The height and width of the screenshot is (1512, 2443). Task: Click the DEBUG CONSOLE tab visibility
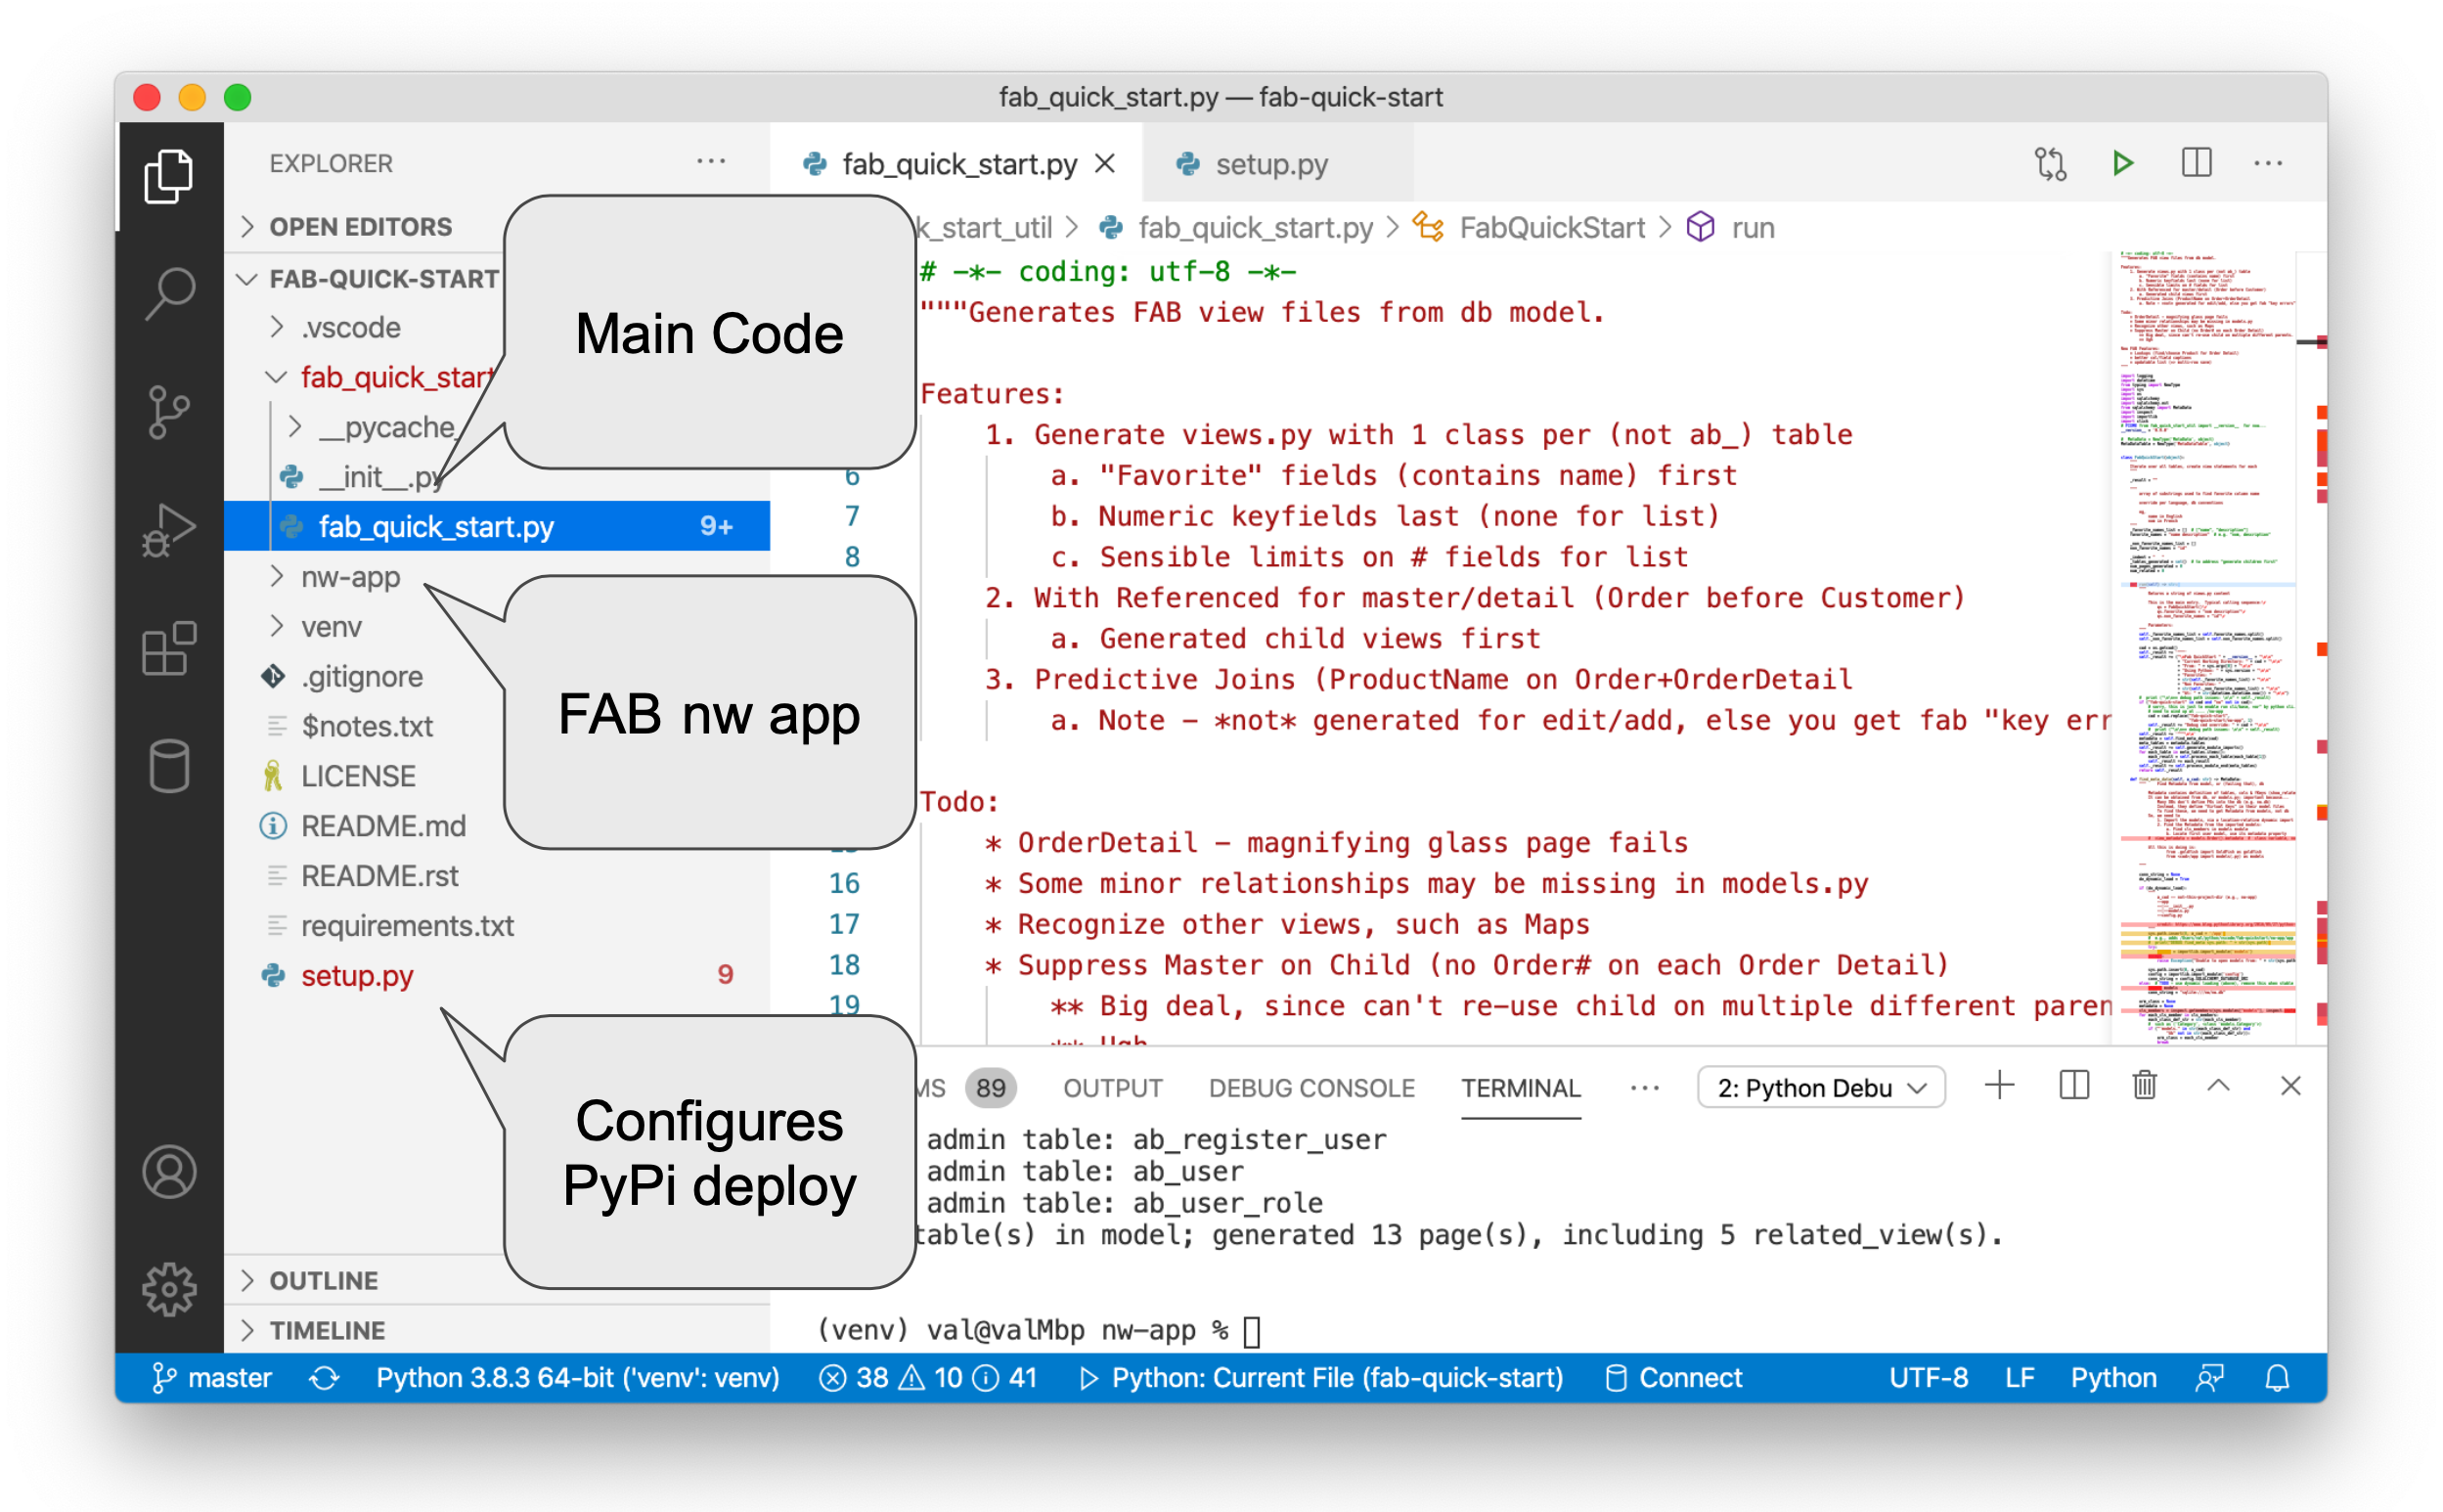pyautogui.click(x=1310, y=1086)
